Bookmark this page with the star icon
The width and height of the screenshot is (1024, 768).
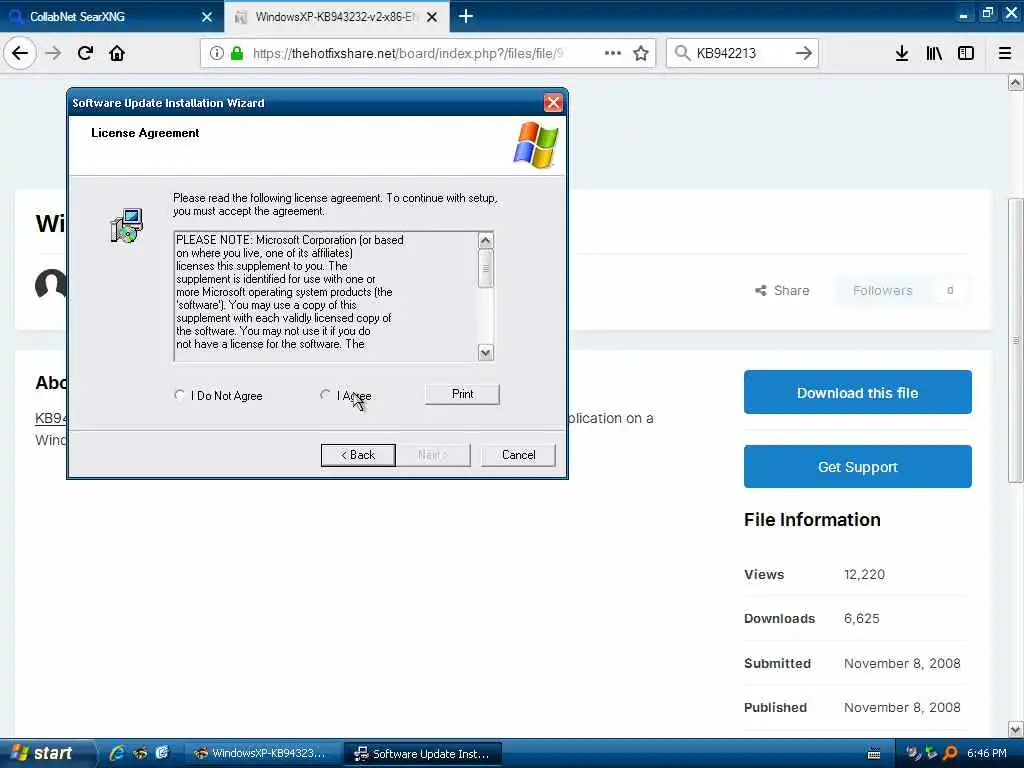coord(641,53)
